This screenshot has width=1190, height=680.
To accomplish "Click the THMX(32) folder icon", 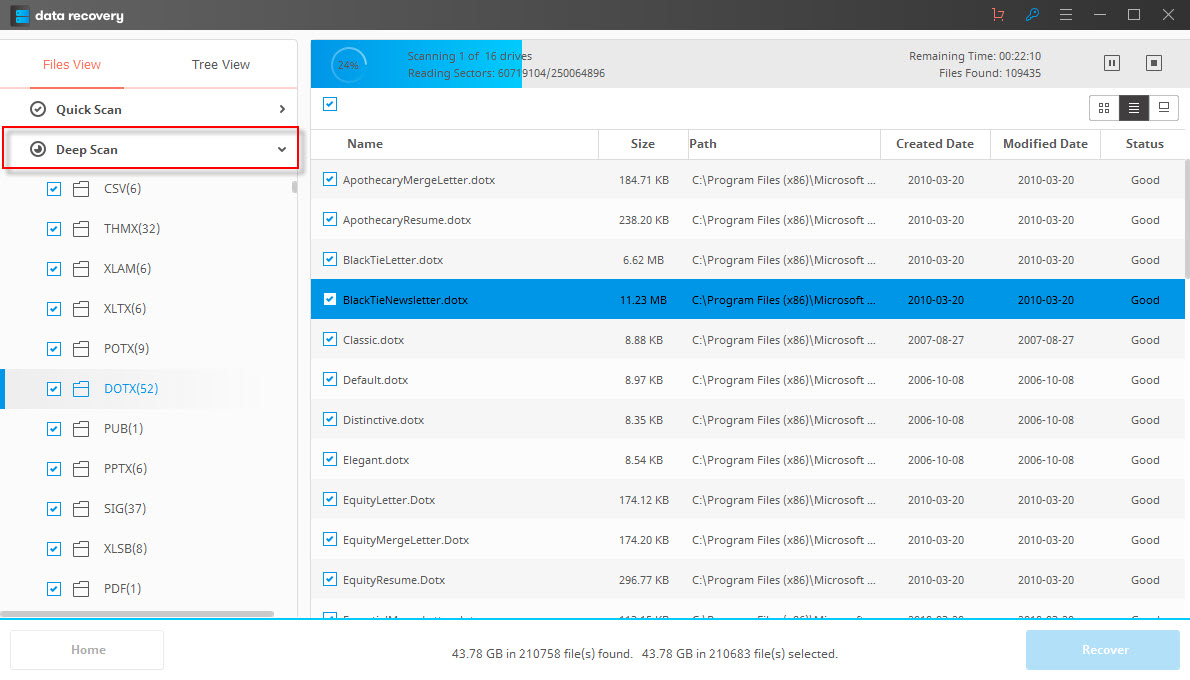I will (x=81, y=229).
